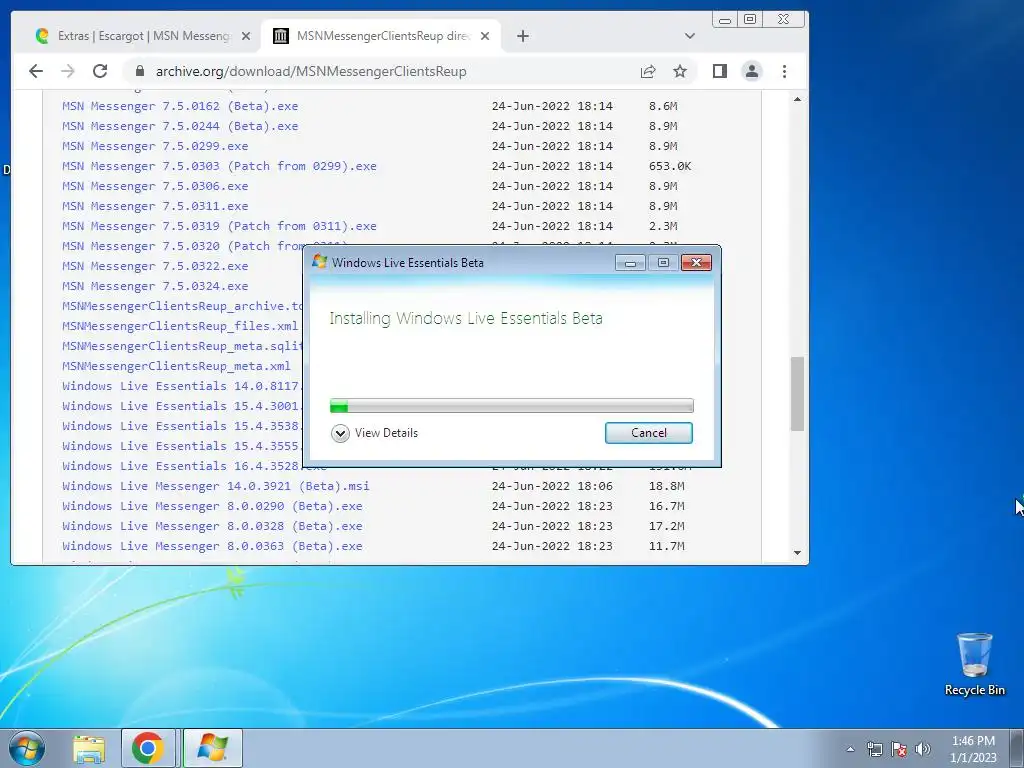Open Chrome's side panel icon

tap(720, 71)
